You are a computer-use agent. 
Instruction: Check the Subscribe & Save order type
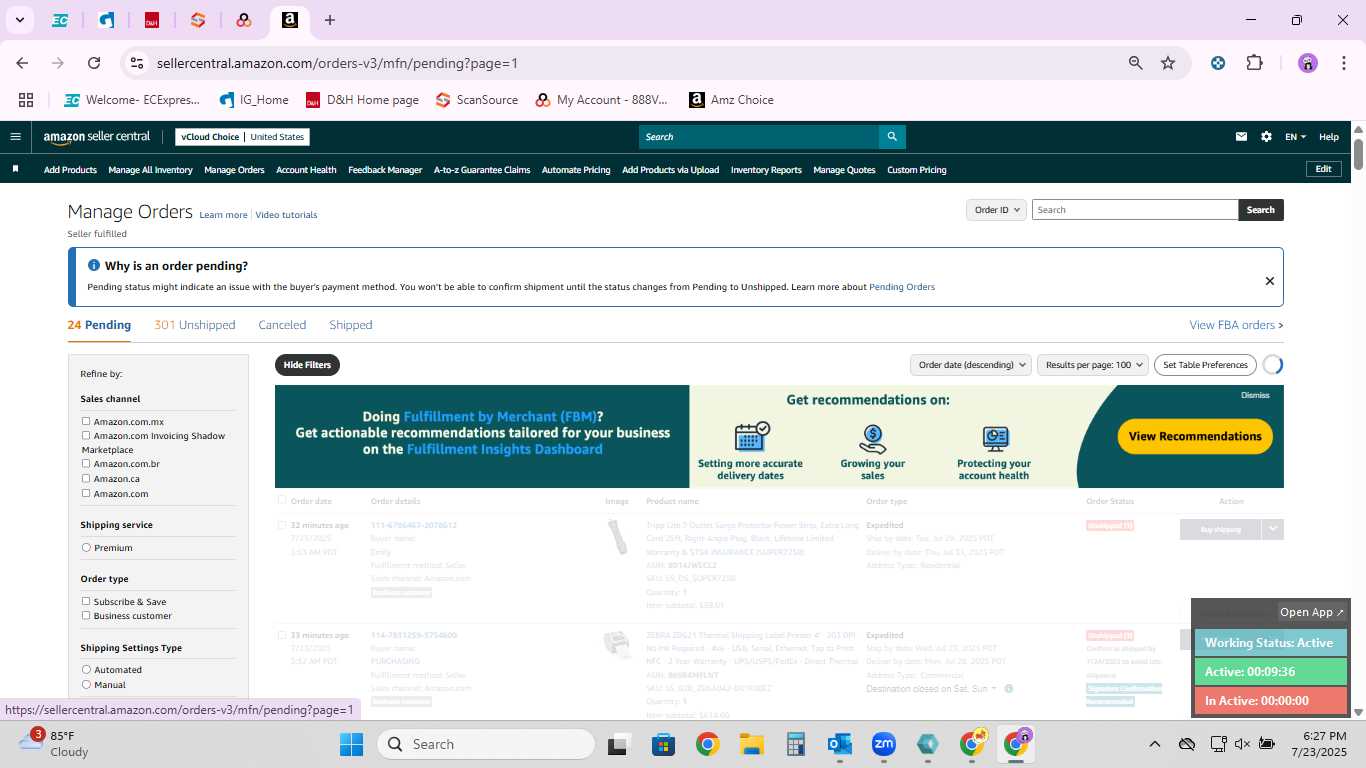coord(86,601)
